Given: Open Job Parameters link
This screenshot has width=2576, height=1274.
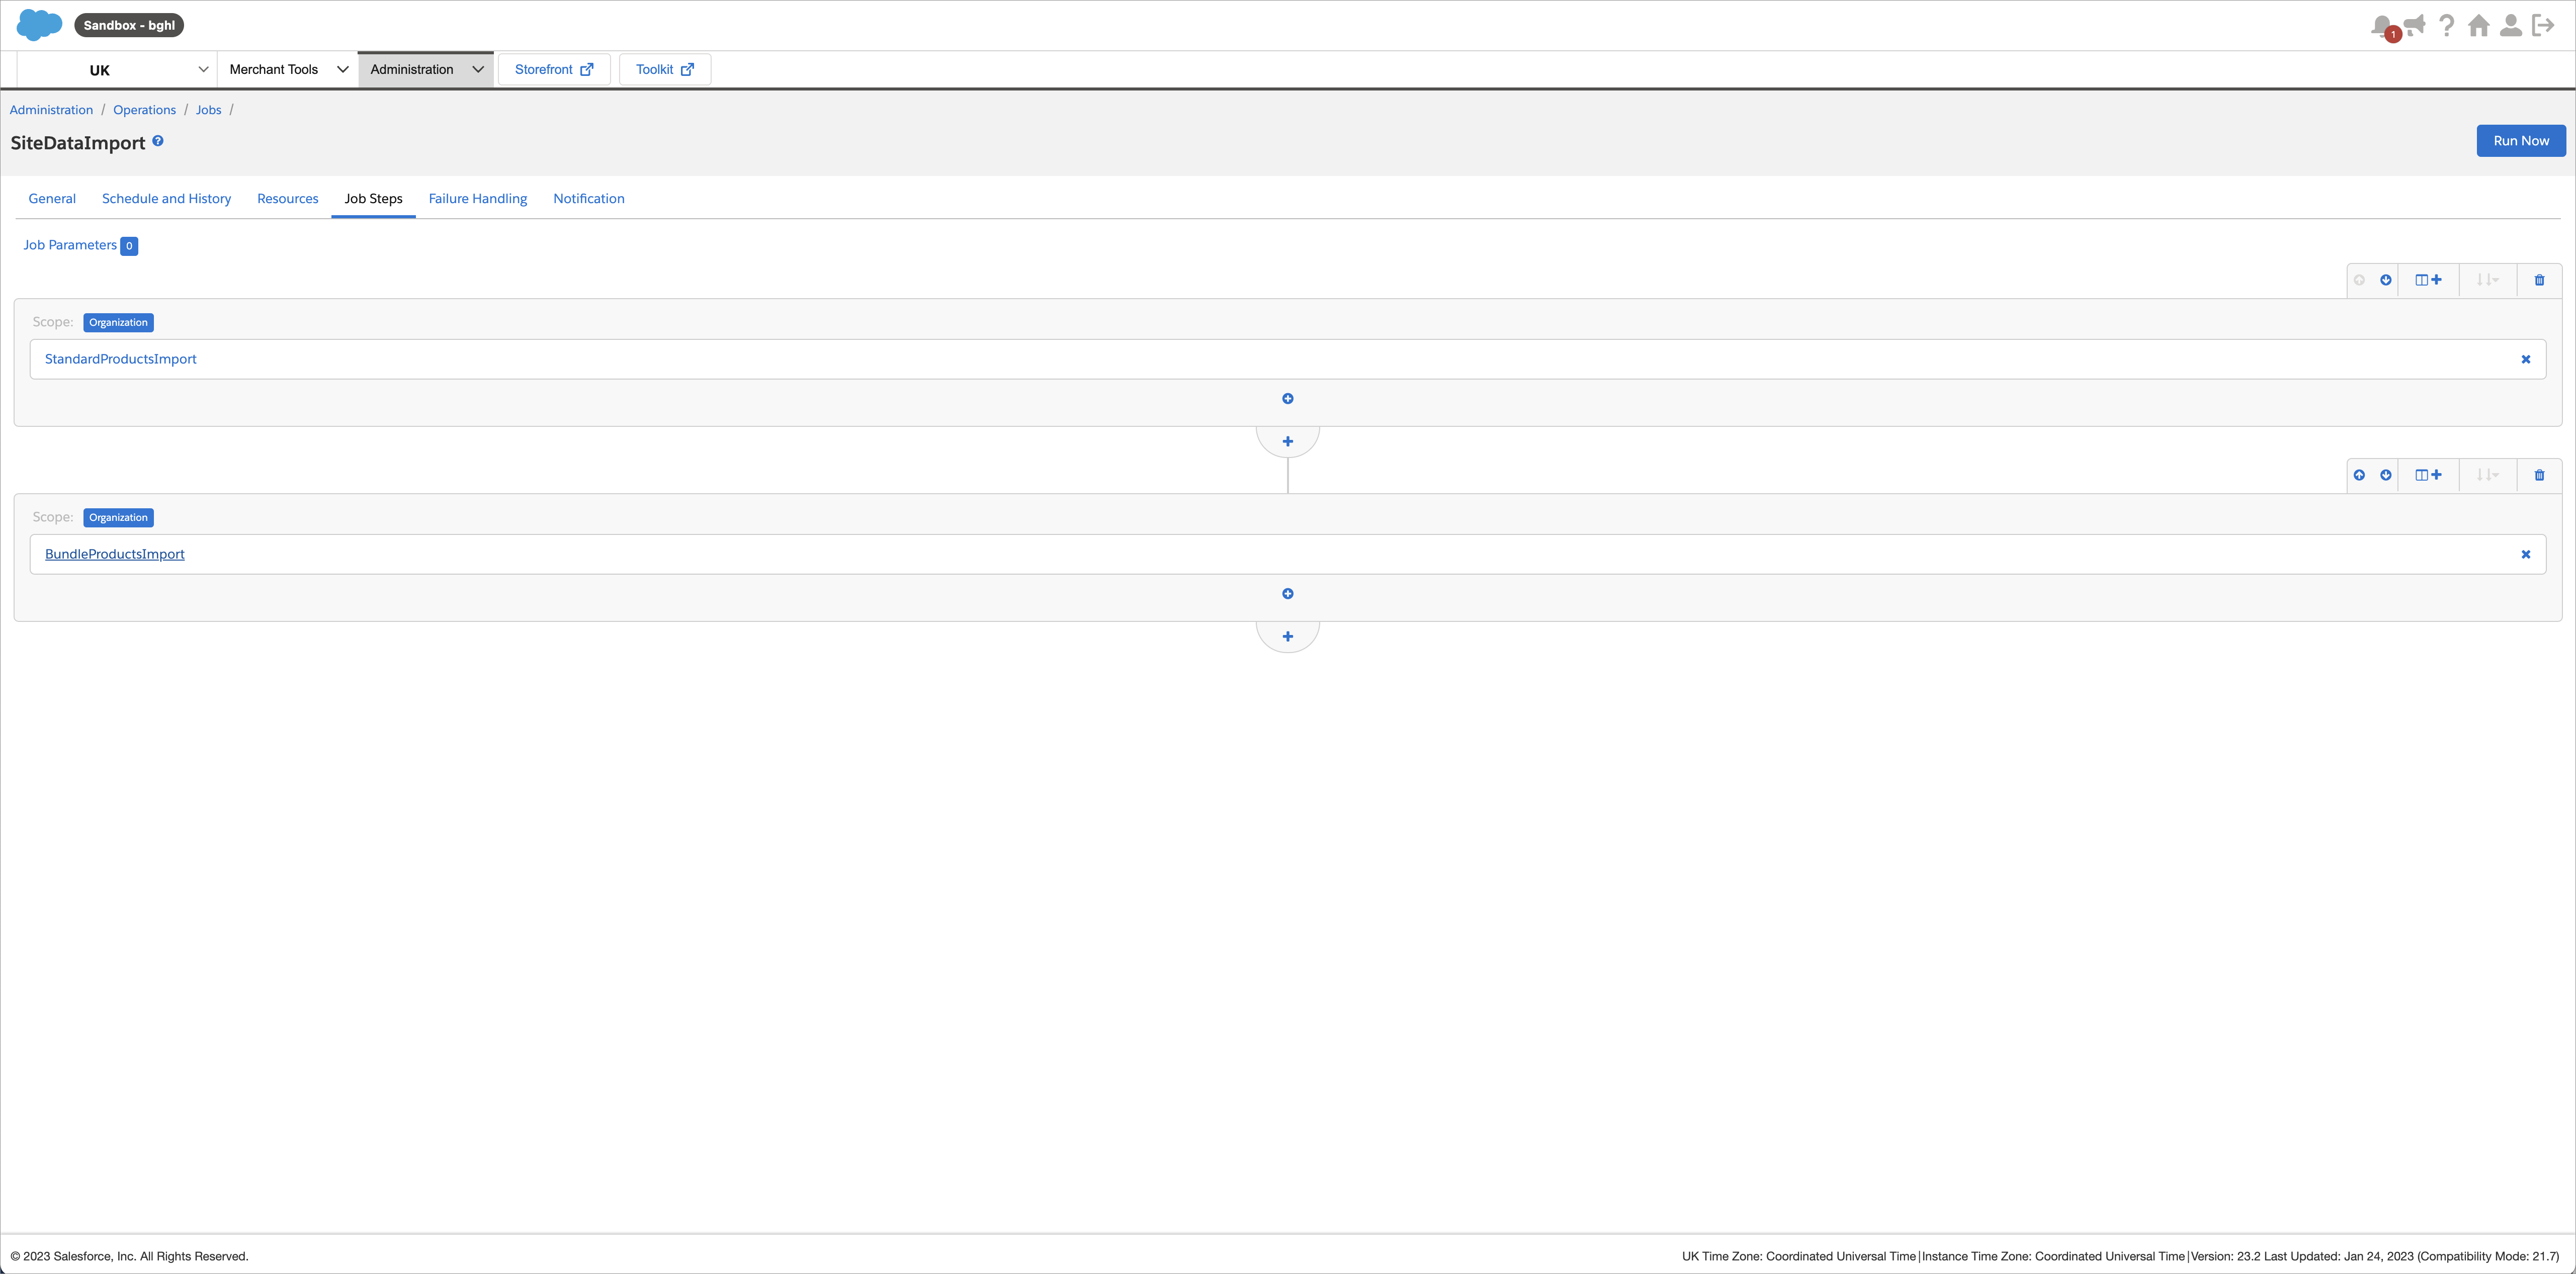Looking at the screenshot, I should 70,245.
